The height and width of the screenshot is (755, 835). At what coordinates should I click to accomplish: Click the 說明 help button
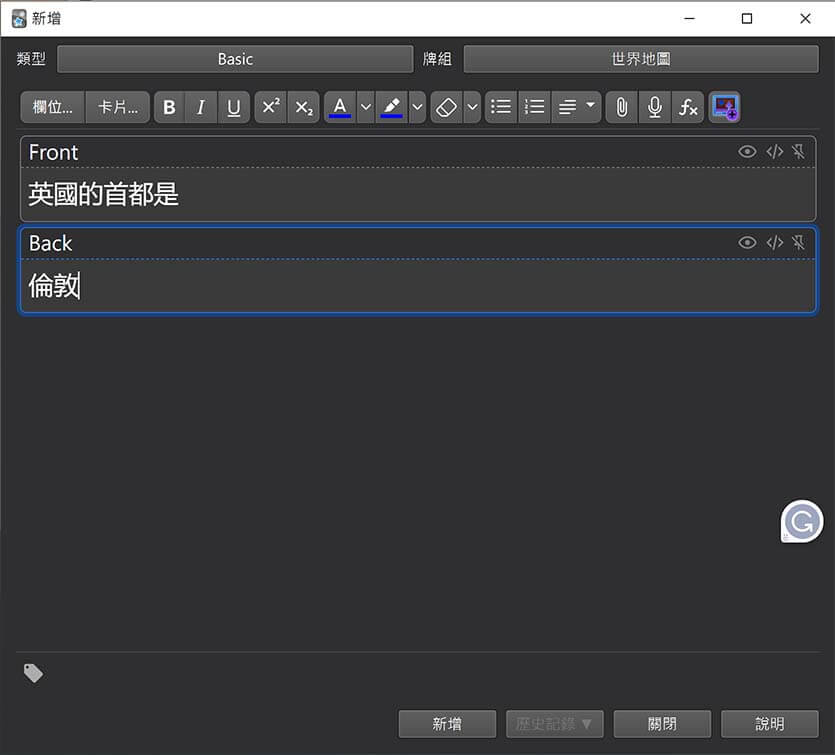pyautogui.click(x=769, y=724)
